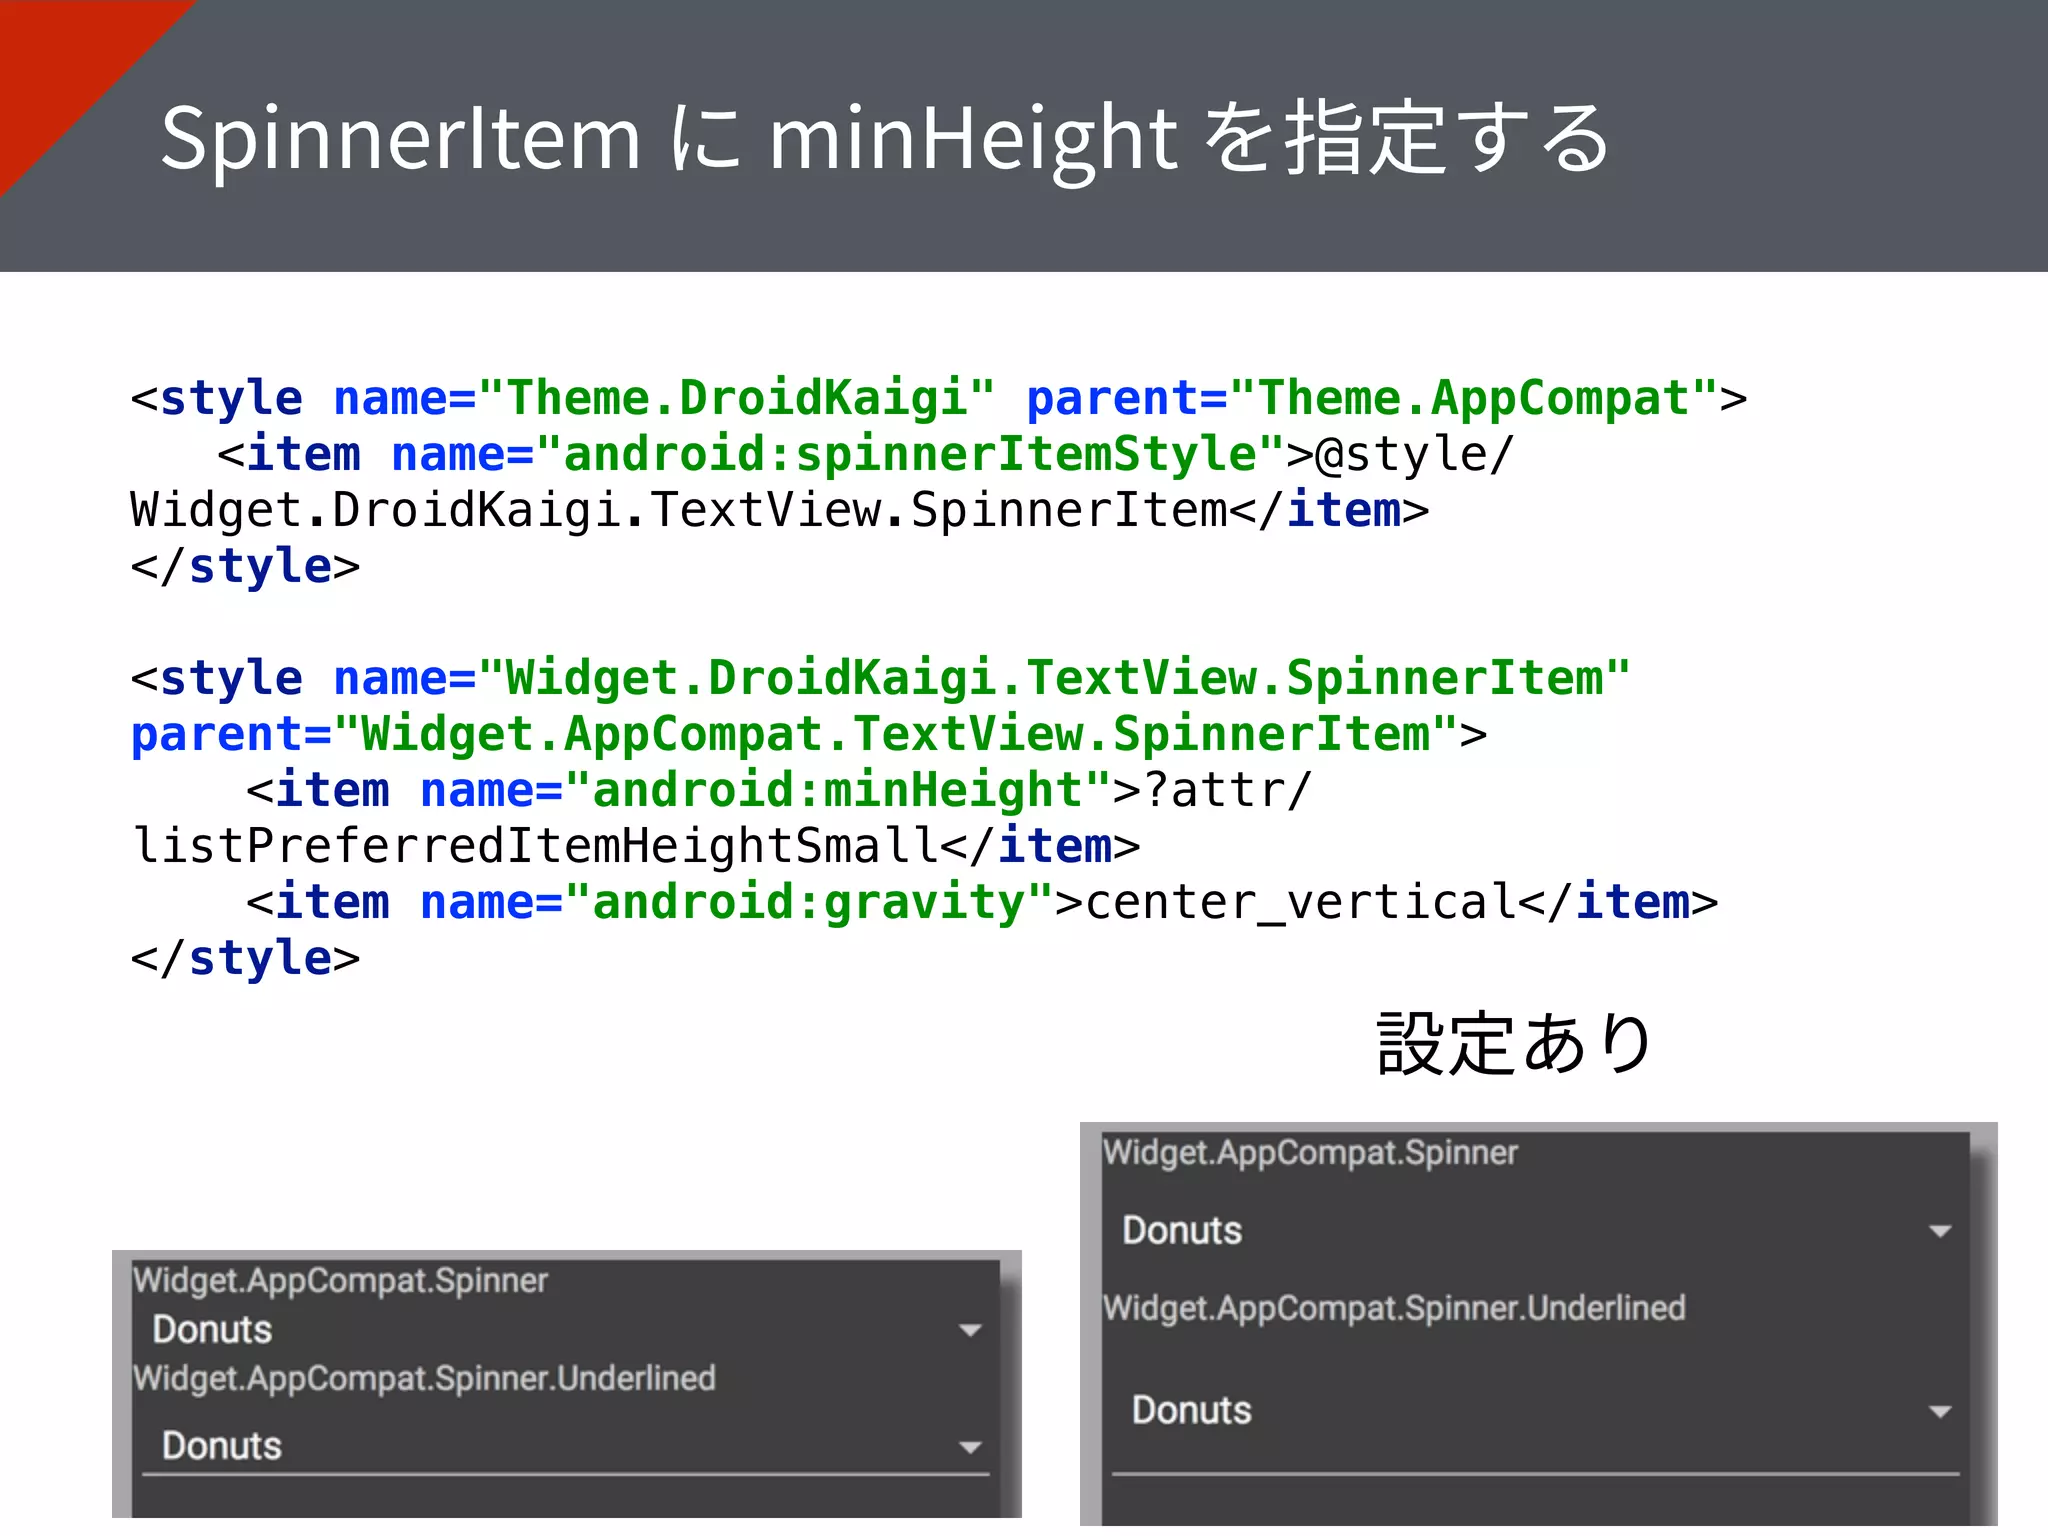Image resolution: width=2048 pixels, height=1536 pixels.
Task: Click "Theme.DroidKaigi" in the code
Action: coord(737,398)
